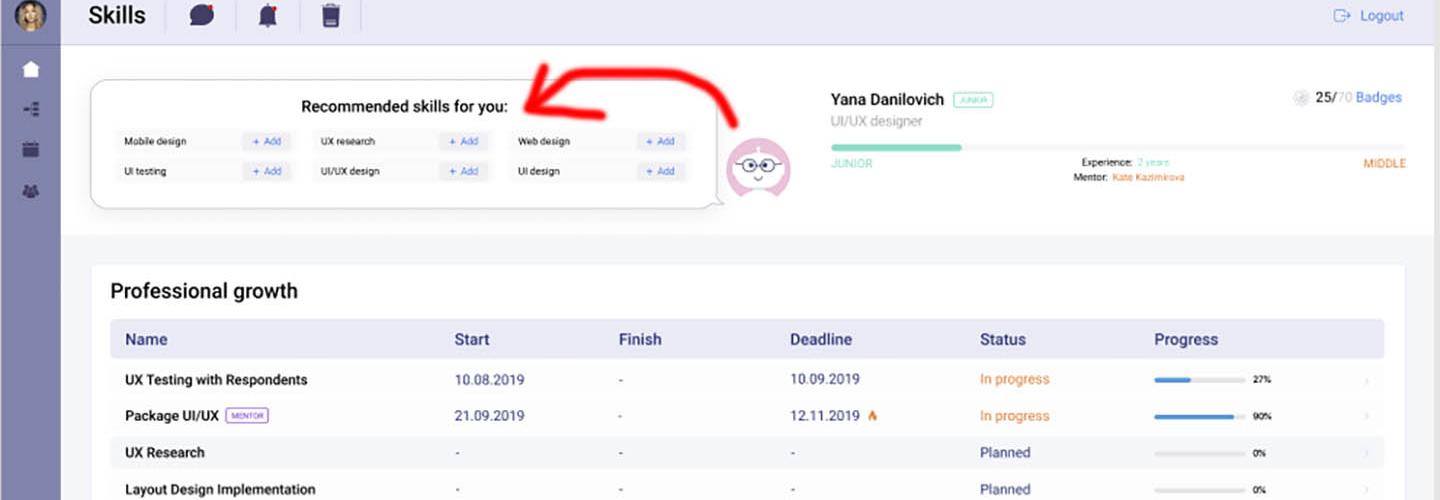Open the calendar sidebar icon
1440x500 pixels.
(x=31, y=150)
